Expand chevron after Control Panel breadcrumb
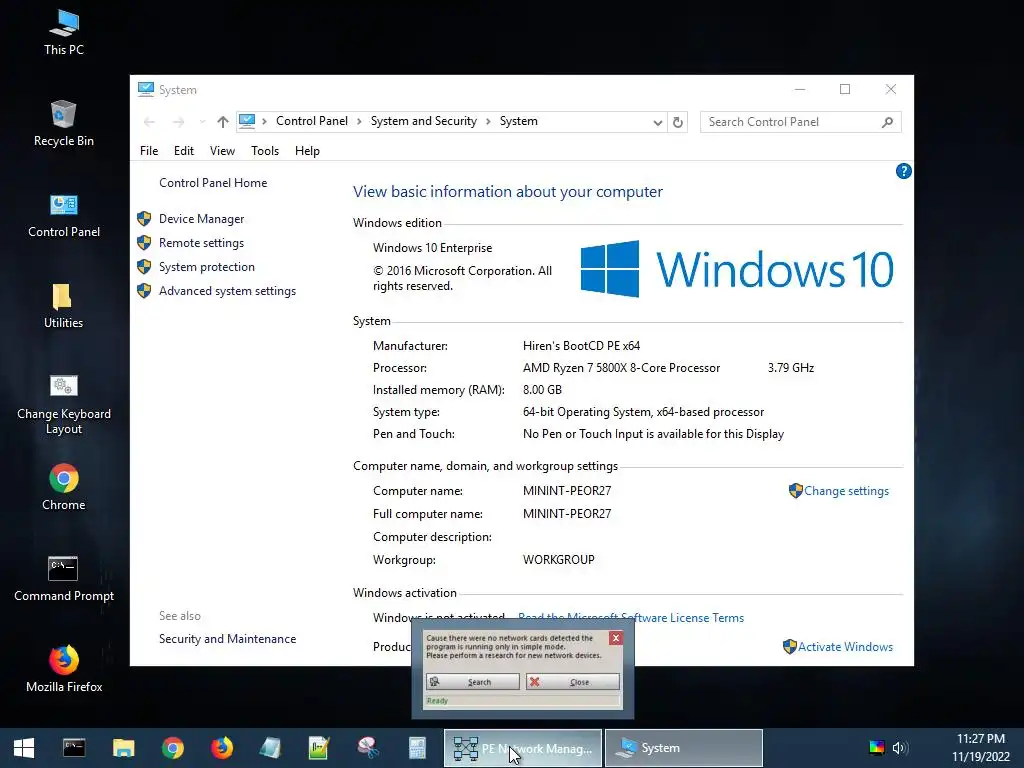Image resolution: width=1024 pixels, height=768 pixels. point(359,121)
